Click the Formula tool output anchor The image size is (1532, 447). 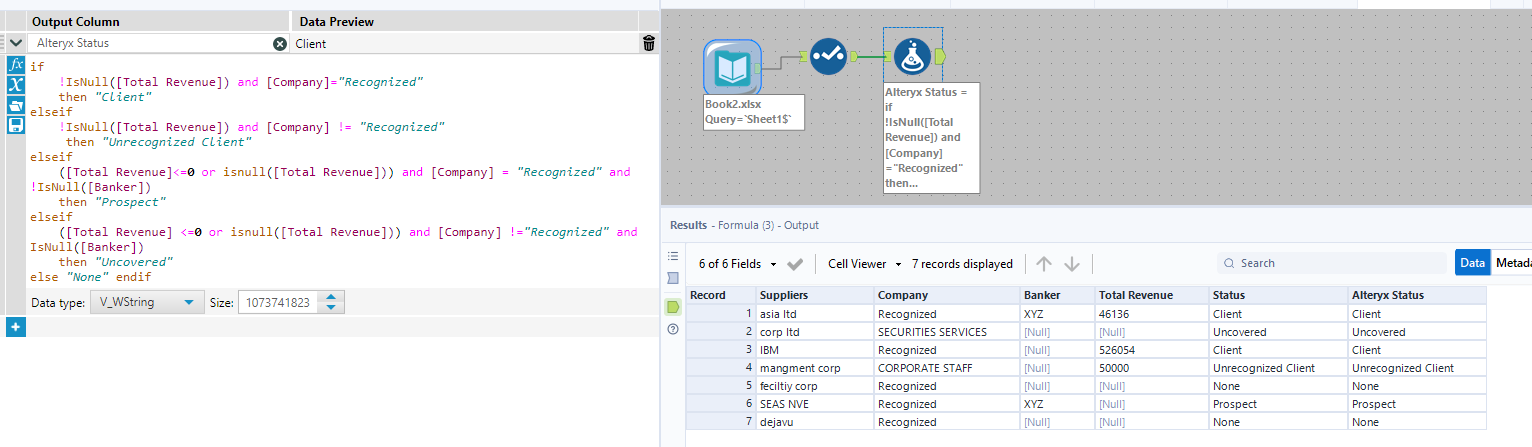pos(941,57)
